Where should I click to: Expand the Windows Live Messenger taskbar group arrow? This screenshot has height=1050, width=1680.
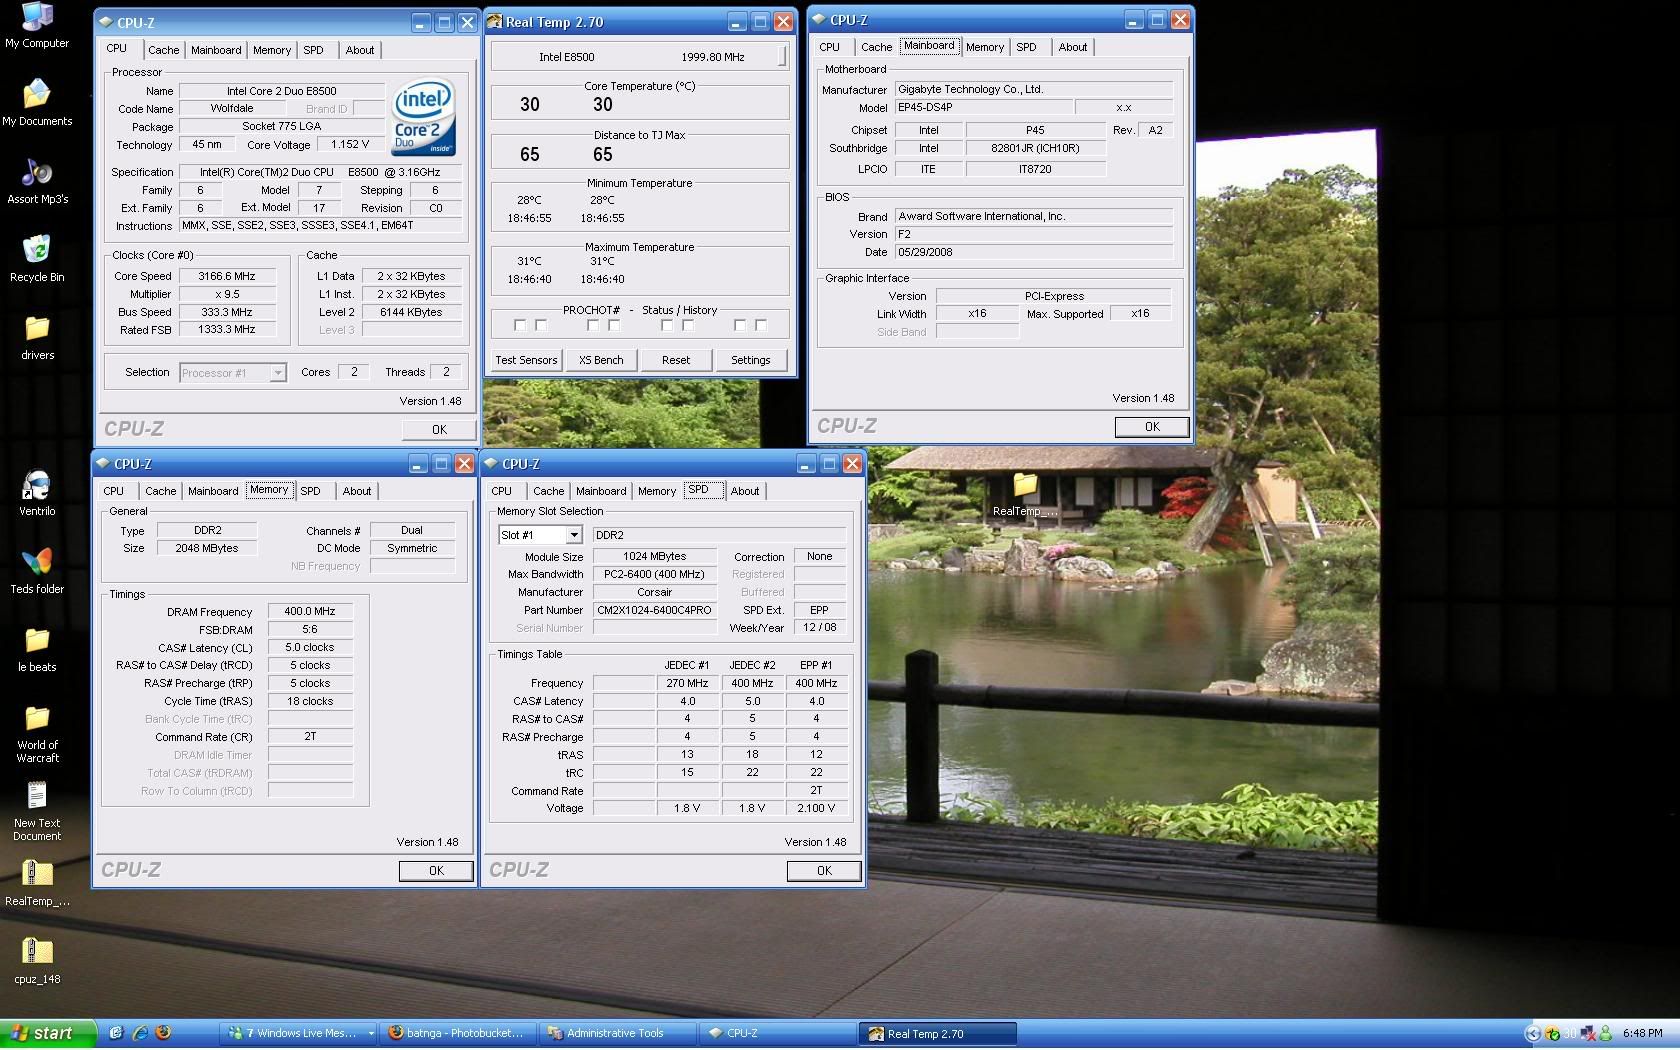pyautogui.click(x=370, y=1033)
